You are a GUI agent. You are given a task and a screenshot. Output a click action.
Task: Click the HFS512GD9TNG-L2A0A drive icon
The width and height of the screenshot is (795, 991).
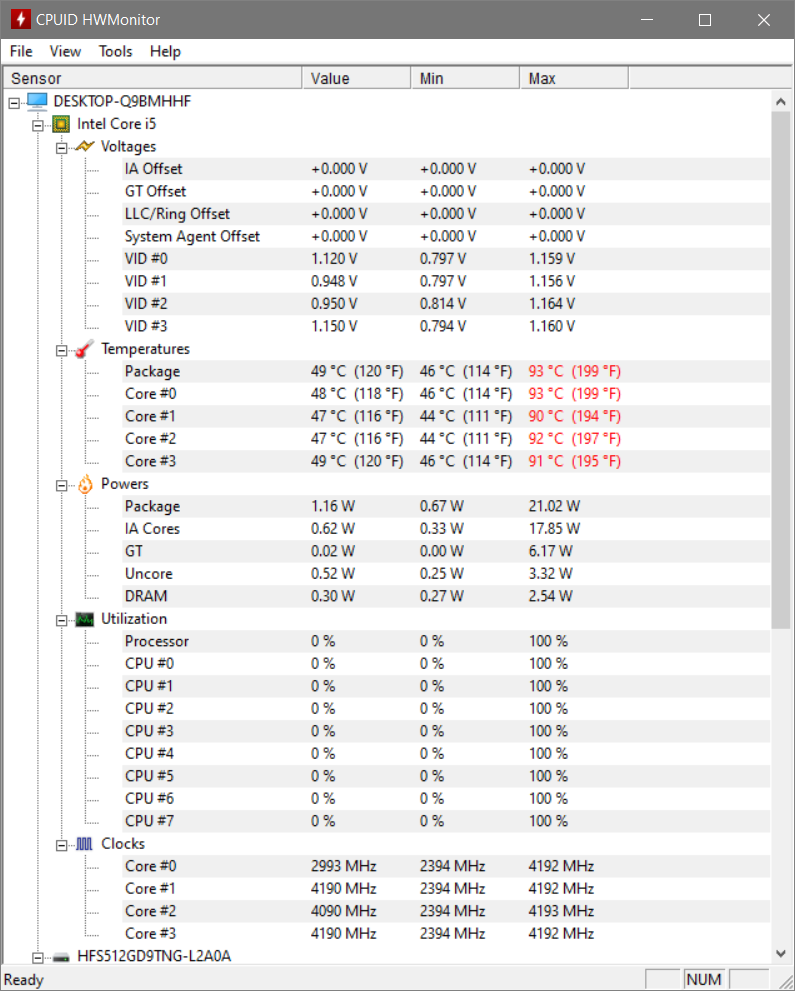tap(61, 956)
